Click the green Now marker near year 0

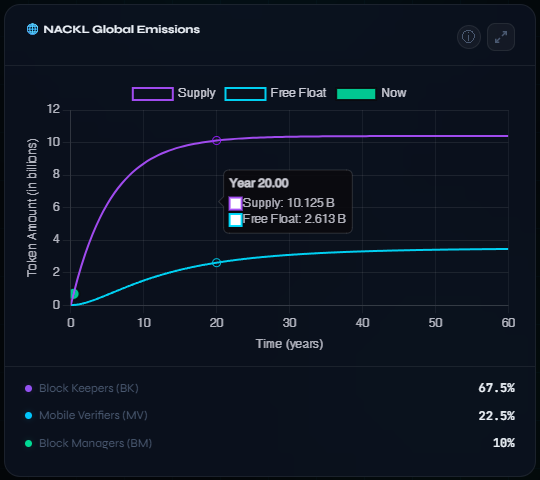tap(74, 294)
